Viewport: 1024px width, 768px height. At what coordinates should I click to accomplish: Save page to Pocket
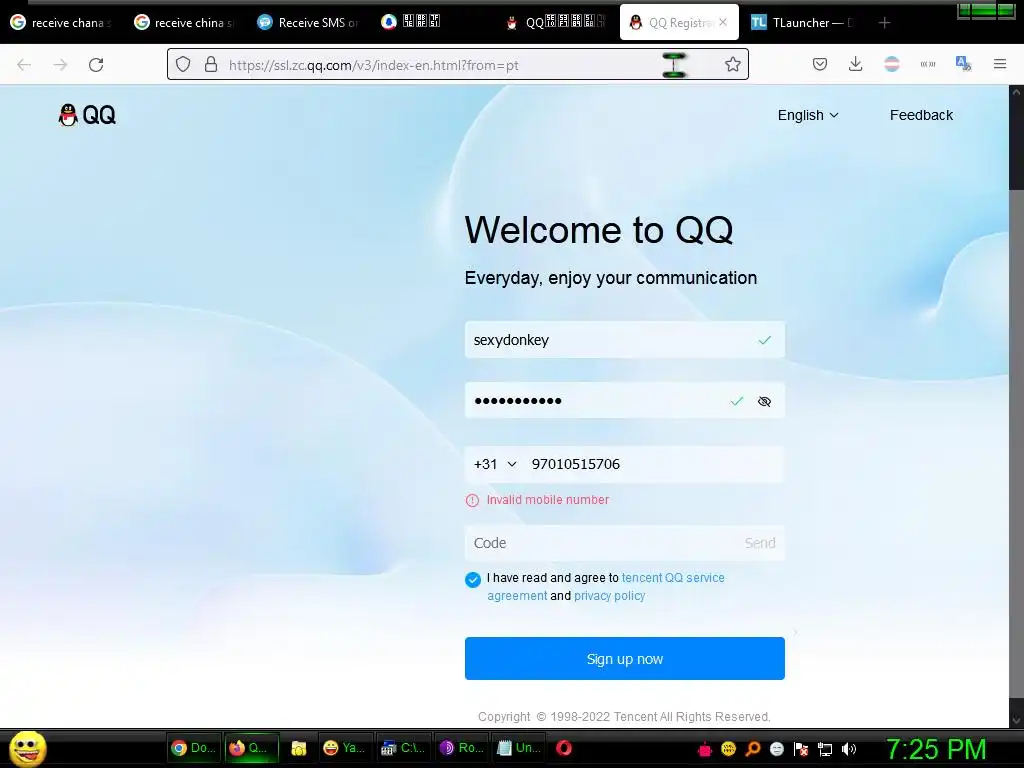(820, 64)
